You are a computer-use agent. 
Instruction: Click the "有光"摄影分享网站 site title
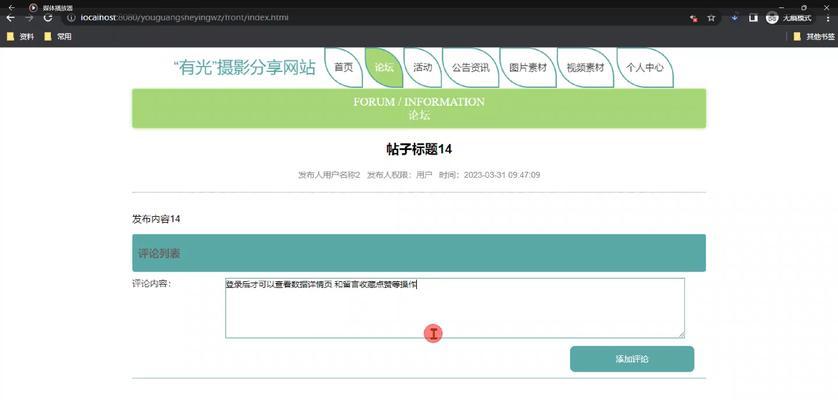[245, 68]
